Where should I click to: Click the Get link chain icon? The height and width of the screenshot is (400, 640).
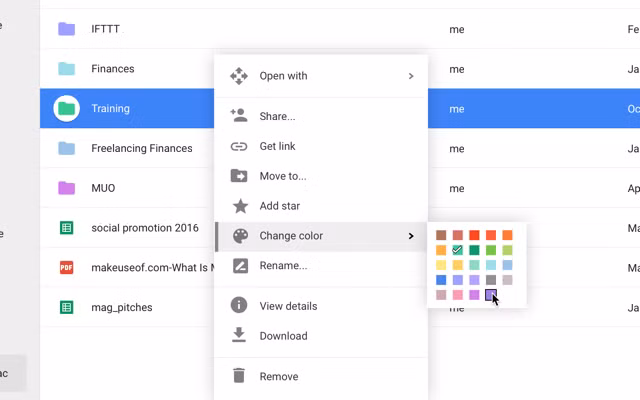[239, 146]
